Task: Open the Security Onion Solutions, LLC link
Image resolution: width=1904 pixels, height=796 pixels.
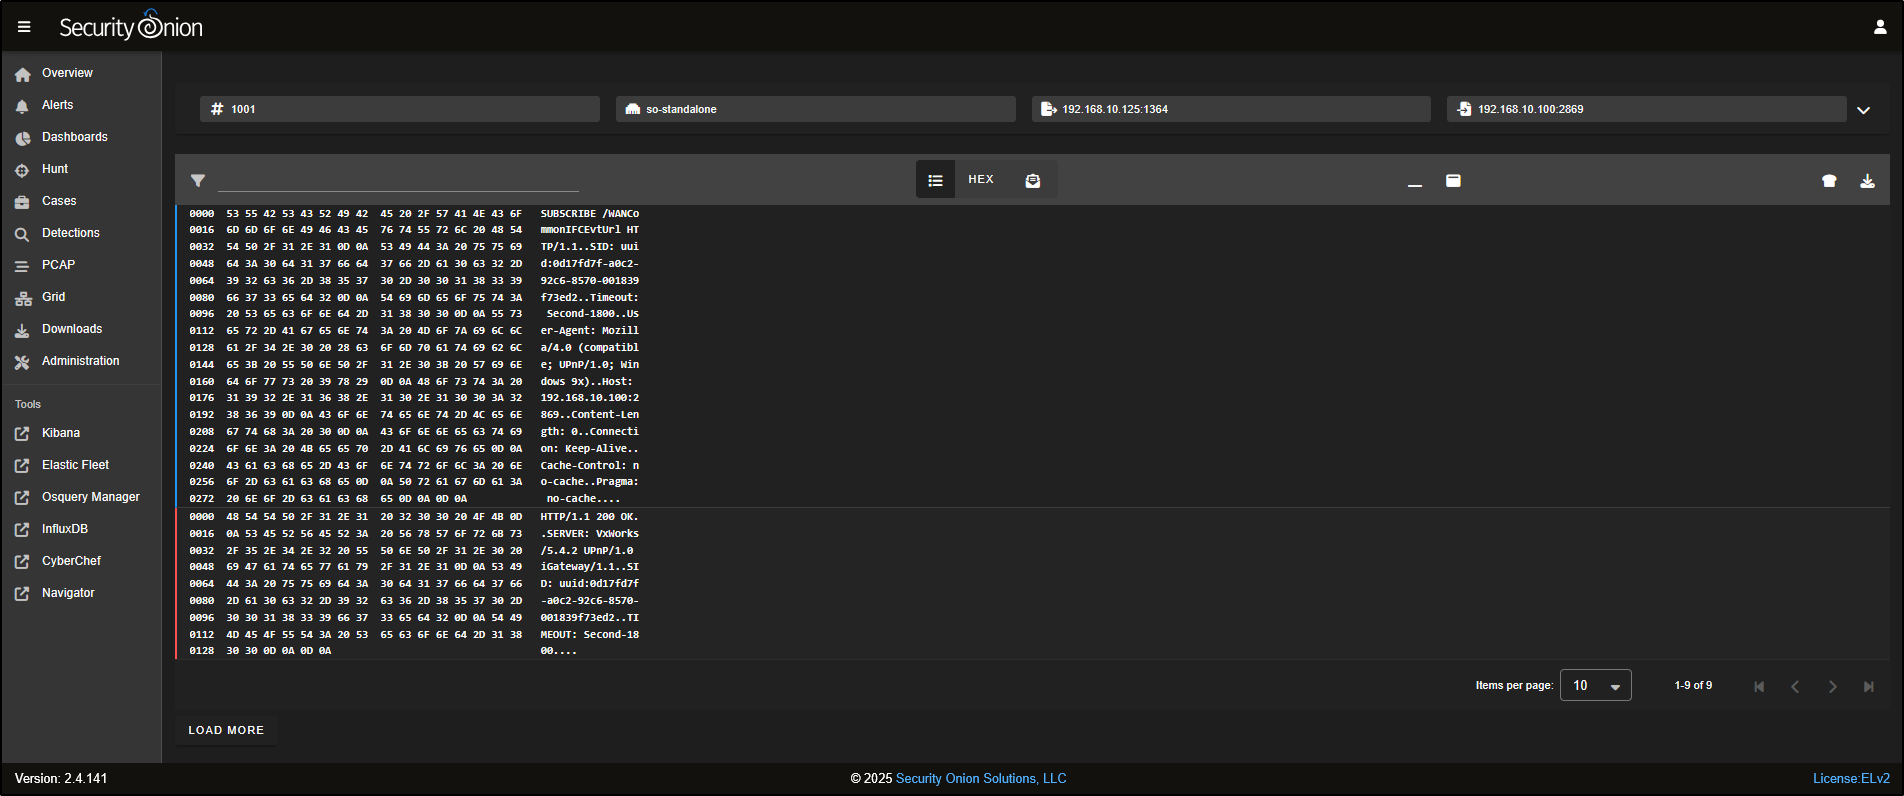Action: pyautogui.click(x=980, y=778)
